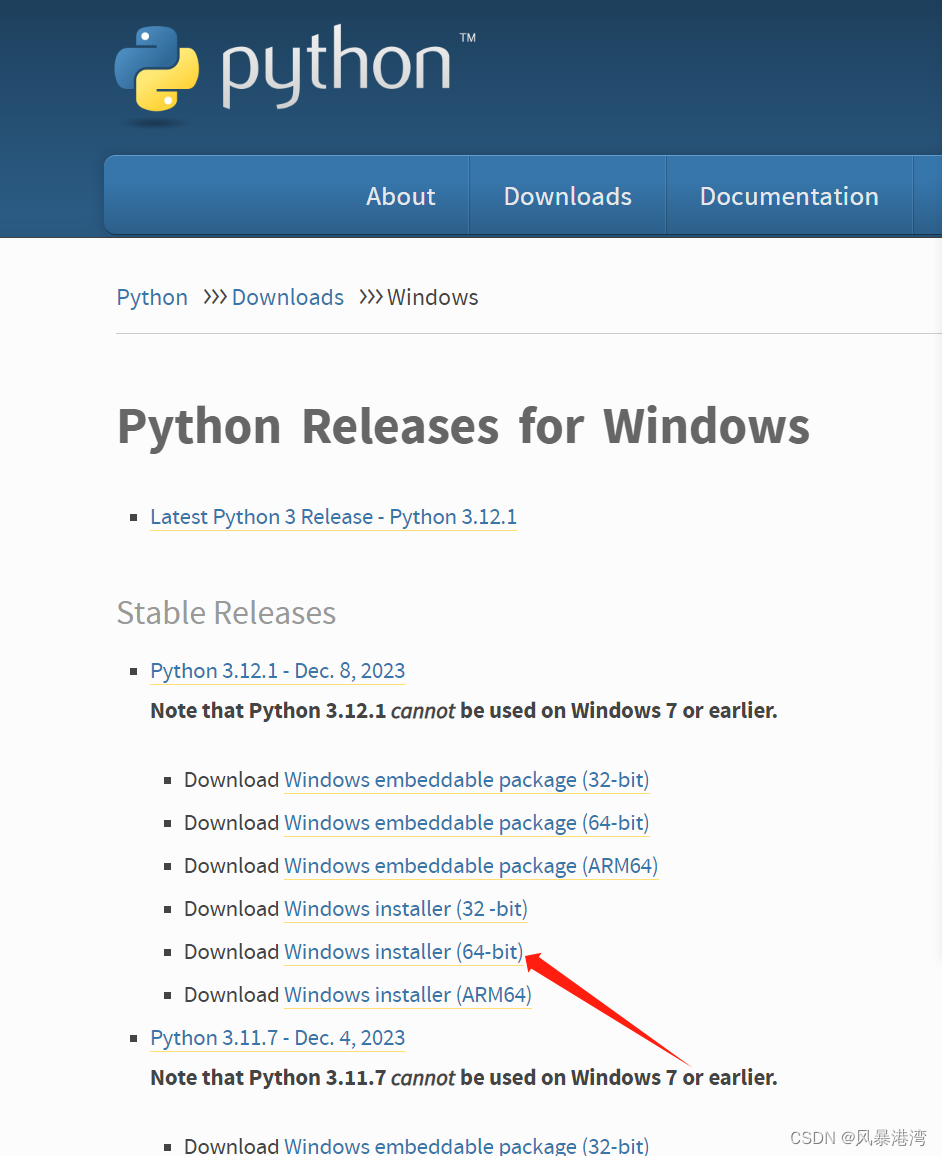
Task: Go to Python in the breadcrumb
Action: tap(152, 297)
